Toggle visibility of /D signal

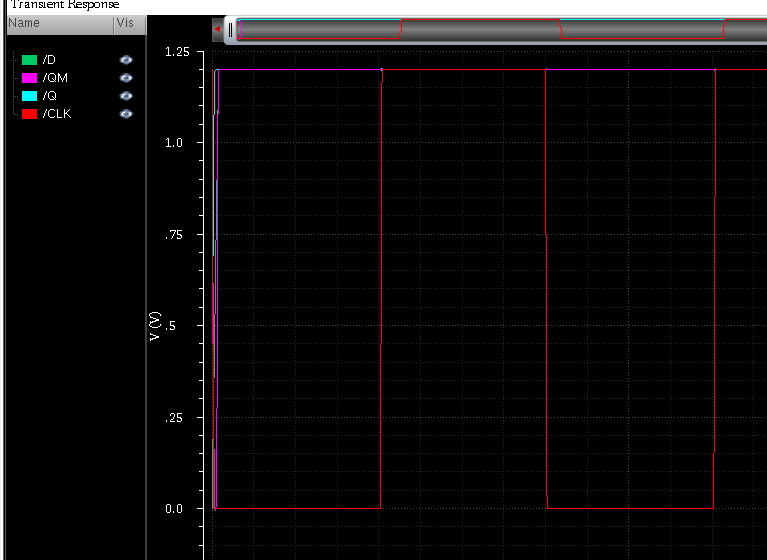tap(126, 60)
